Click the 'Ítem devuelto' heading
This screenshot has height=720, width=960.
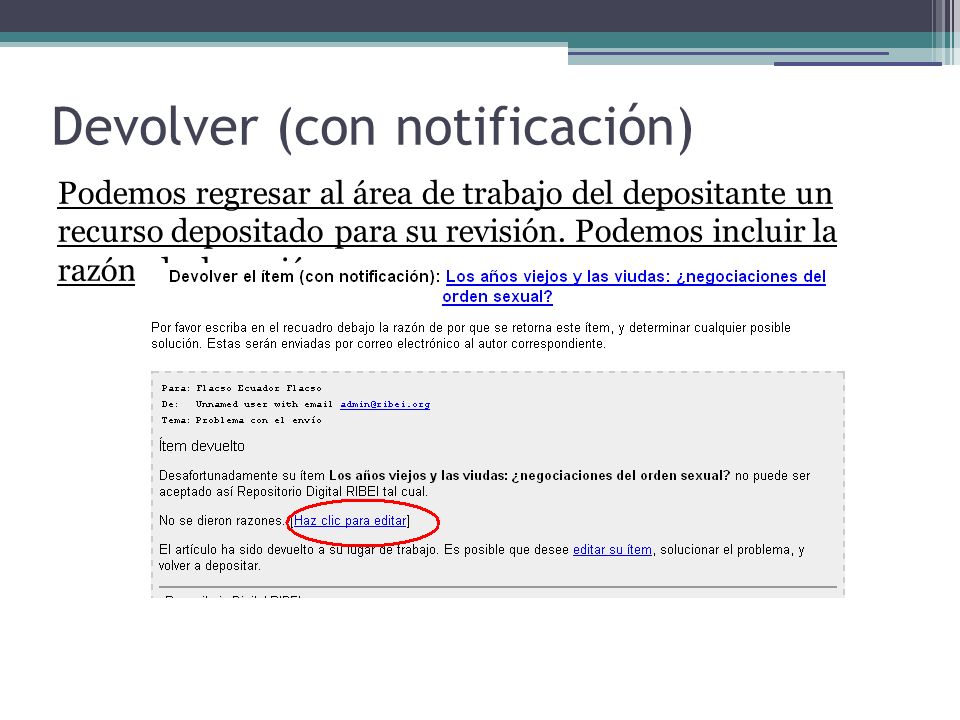tap(201, 446)
